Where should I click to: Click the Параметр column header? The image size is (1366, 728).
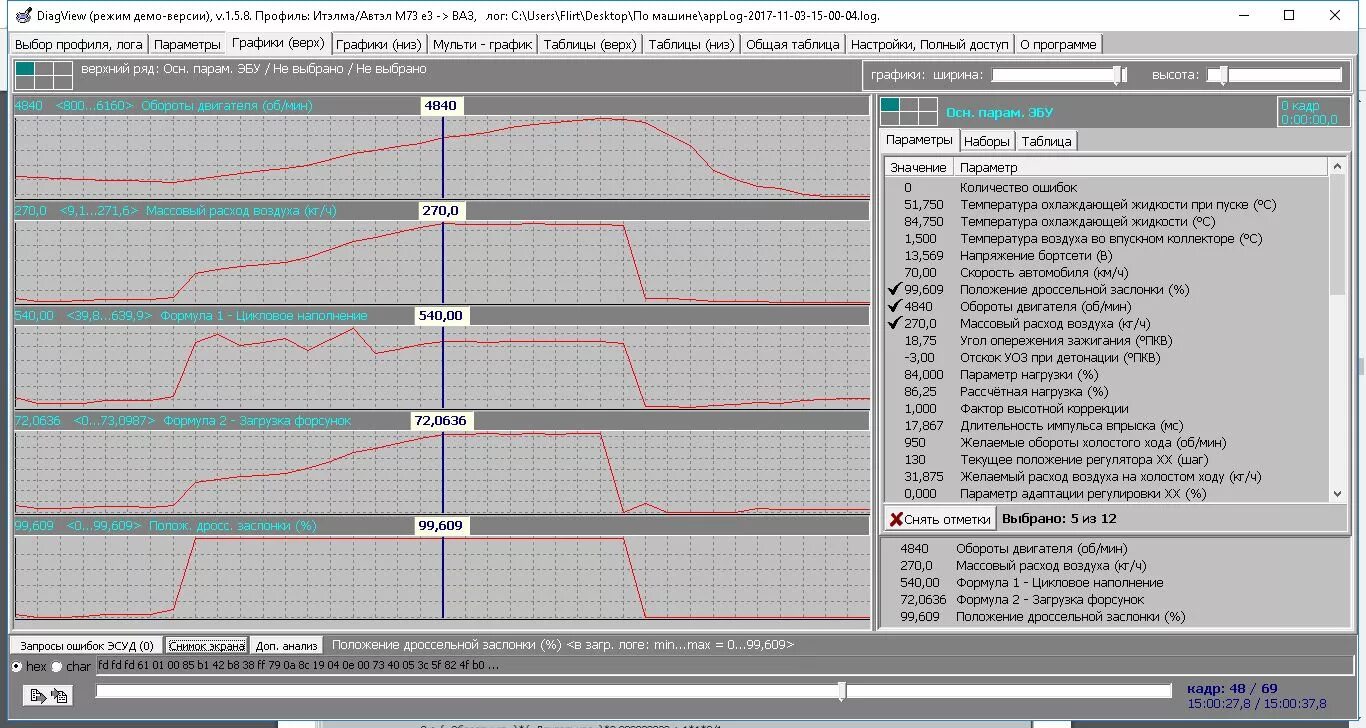point(1141,167)
